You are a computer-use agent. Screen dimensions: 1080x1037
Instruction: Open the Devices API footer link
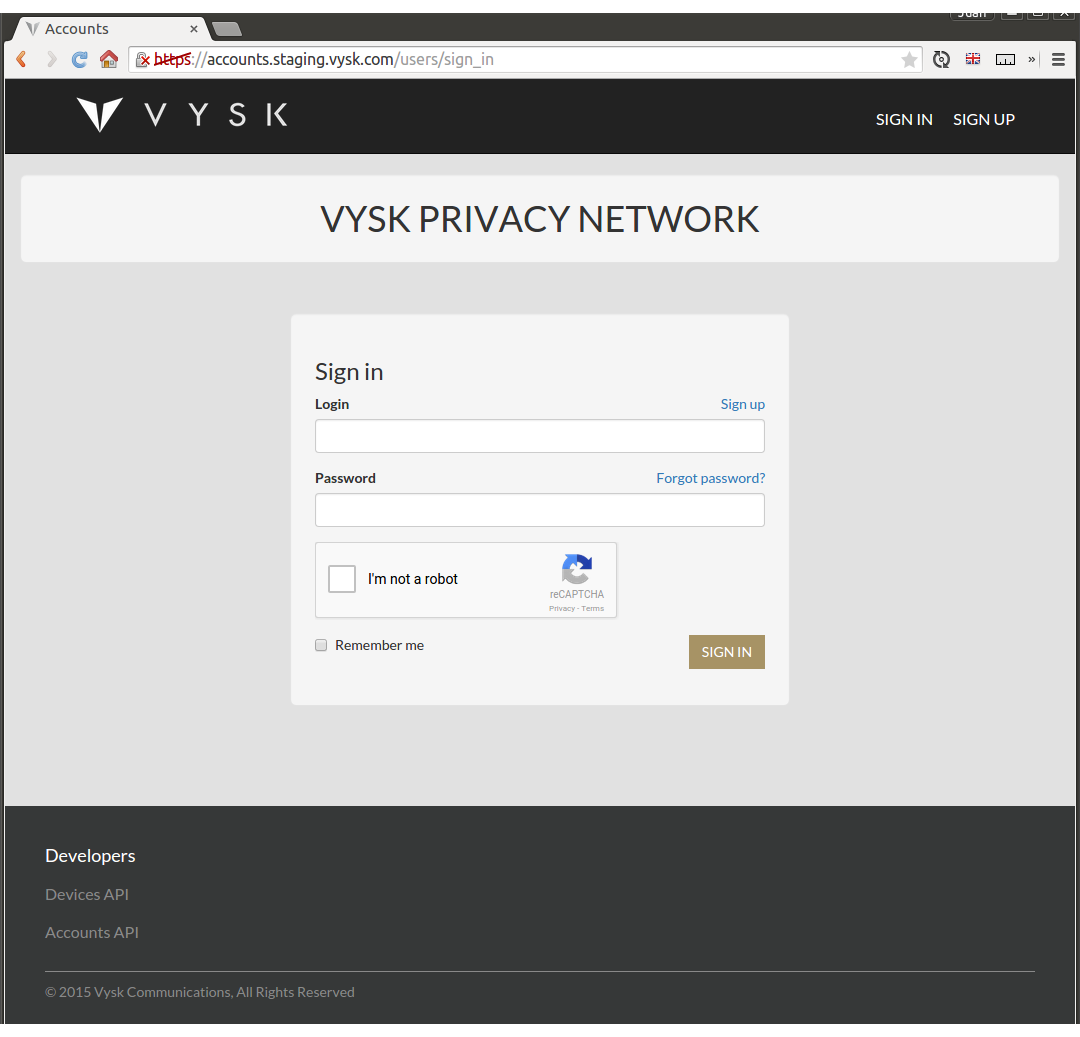click(87, 894)
